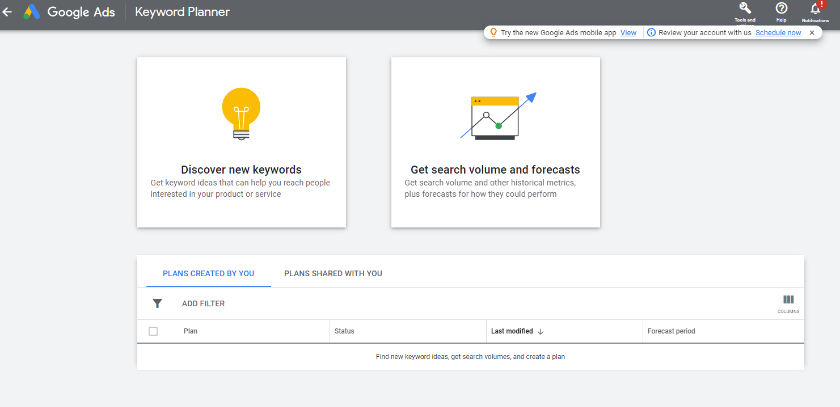Sort by Last modified column arrow
The height and width of the screenshot is (407, 840).
click(541, 331)
